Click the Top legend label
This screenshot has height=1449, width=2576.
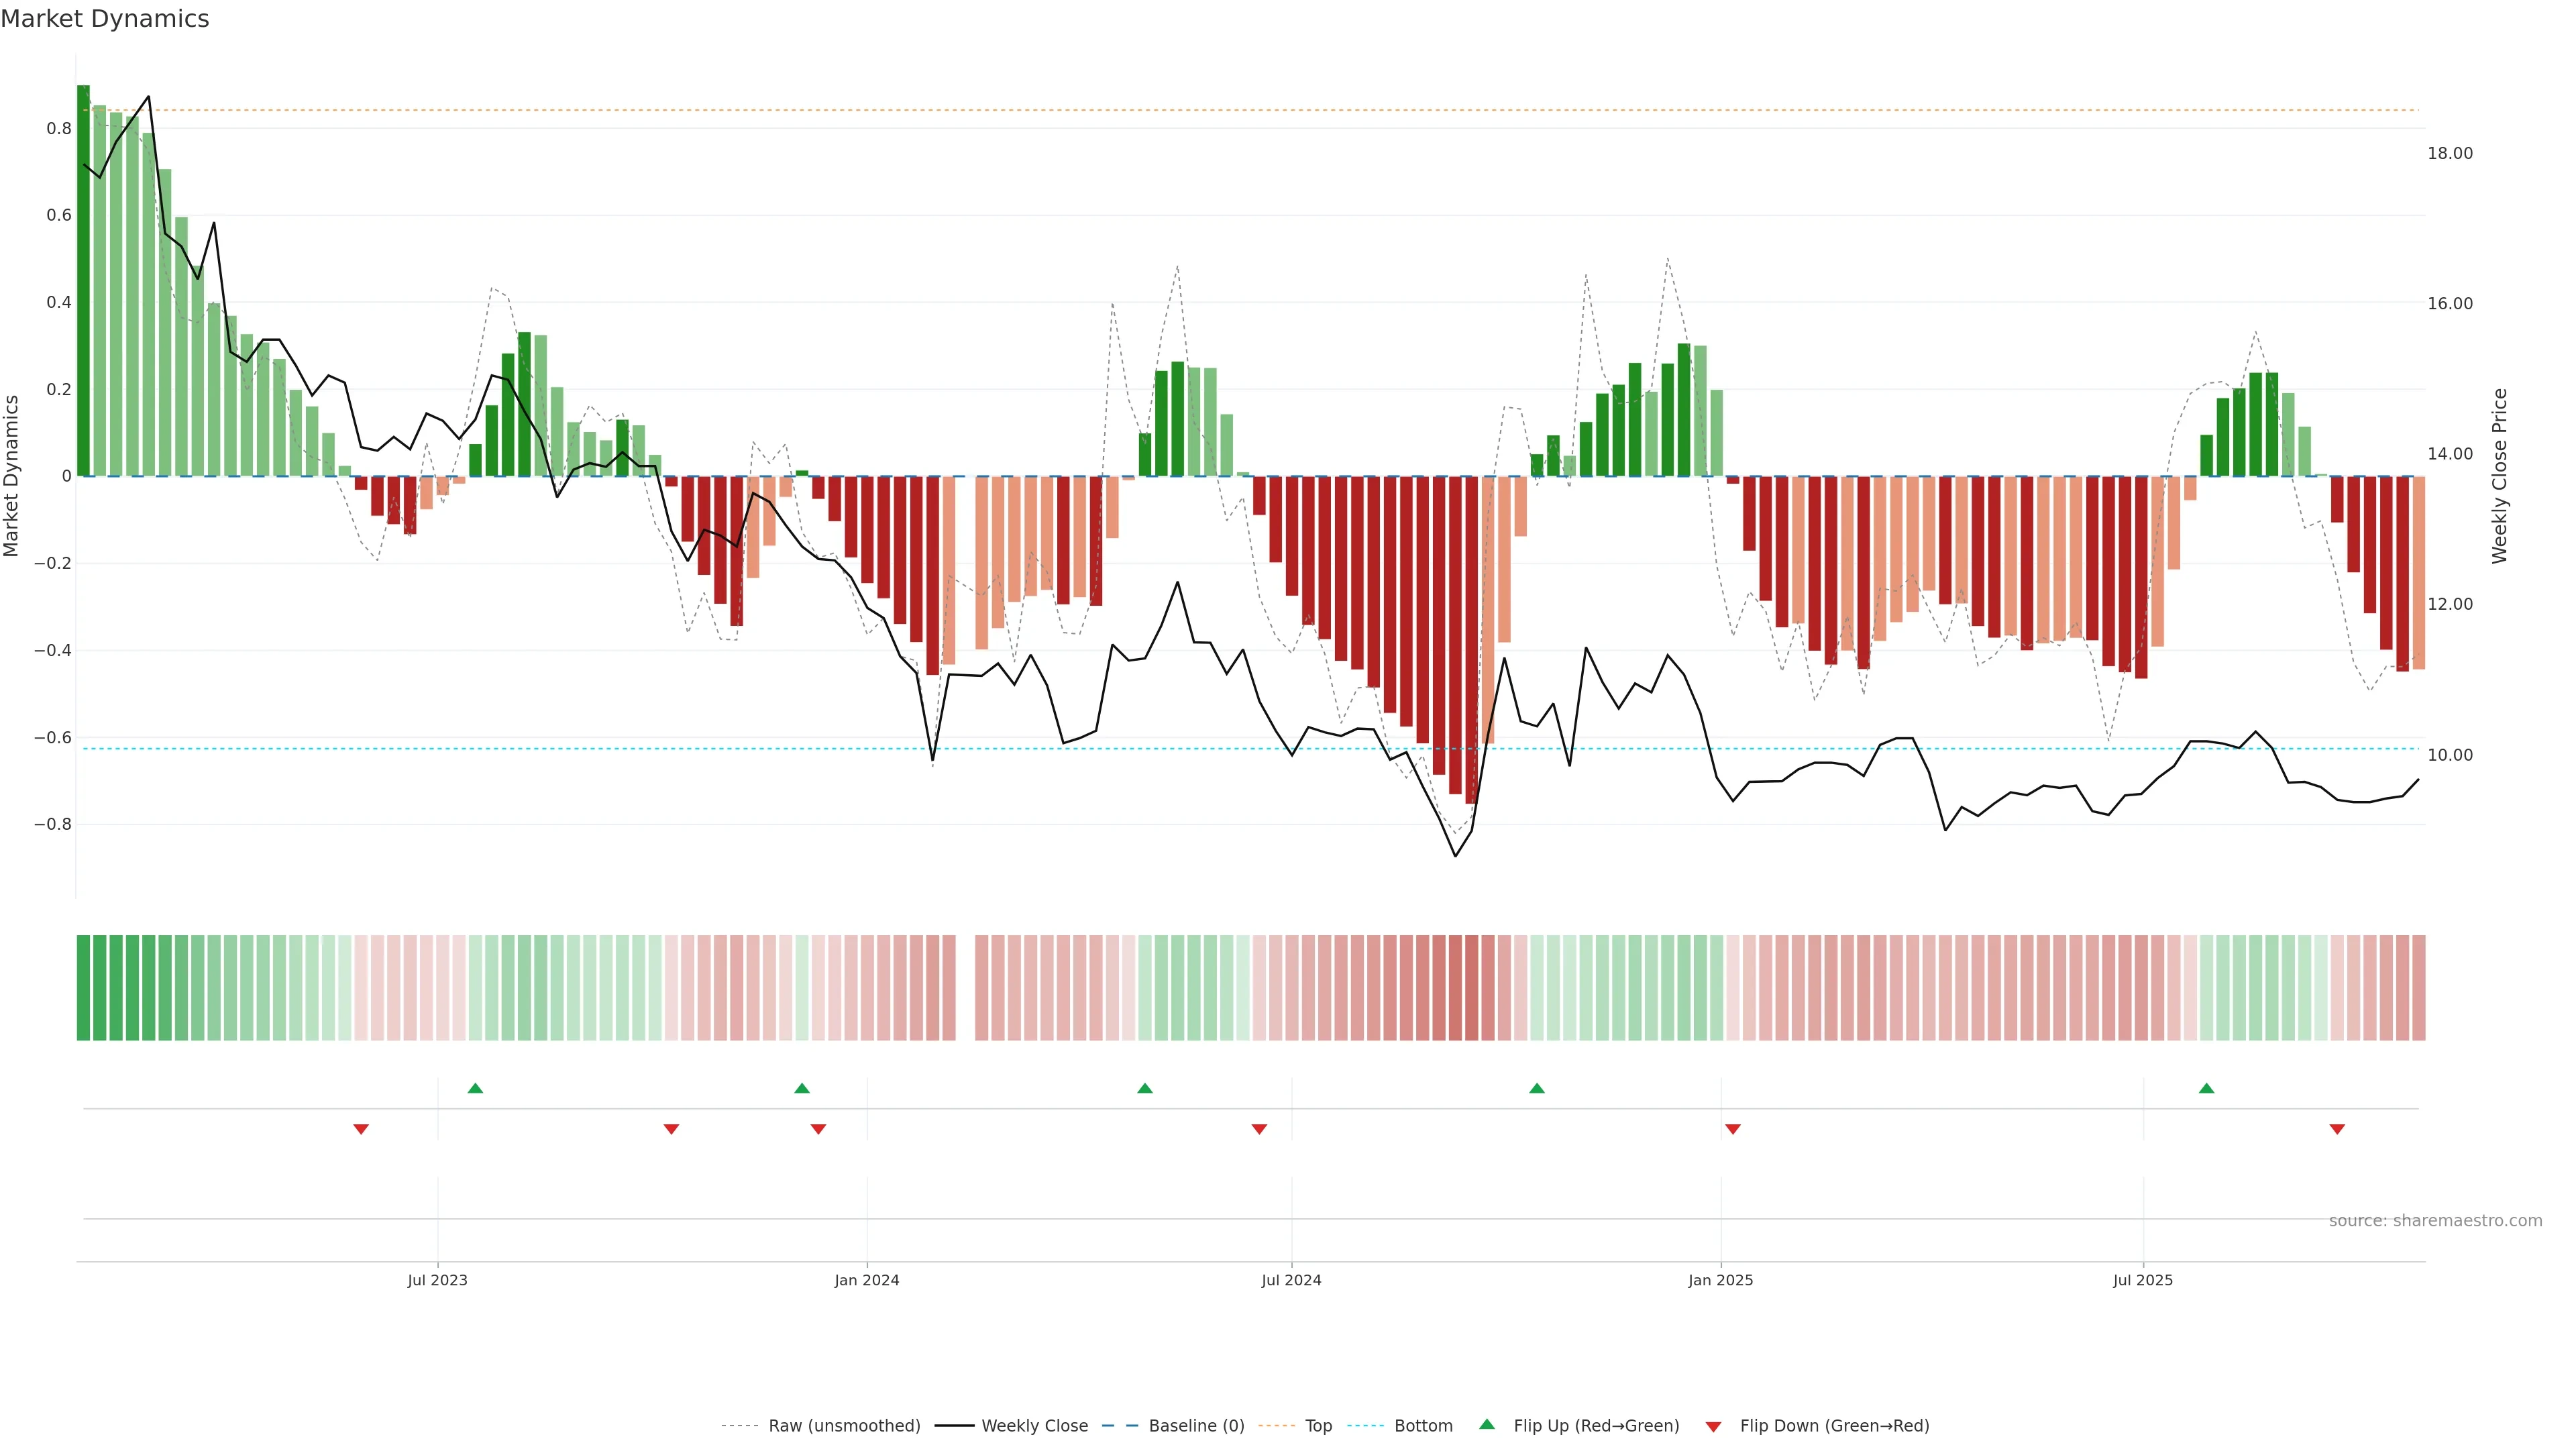[x=1318, y=1426]
